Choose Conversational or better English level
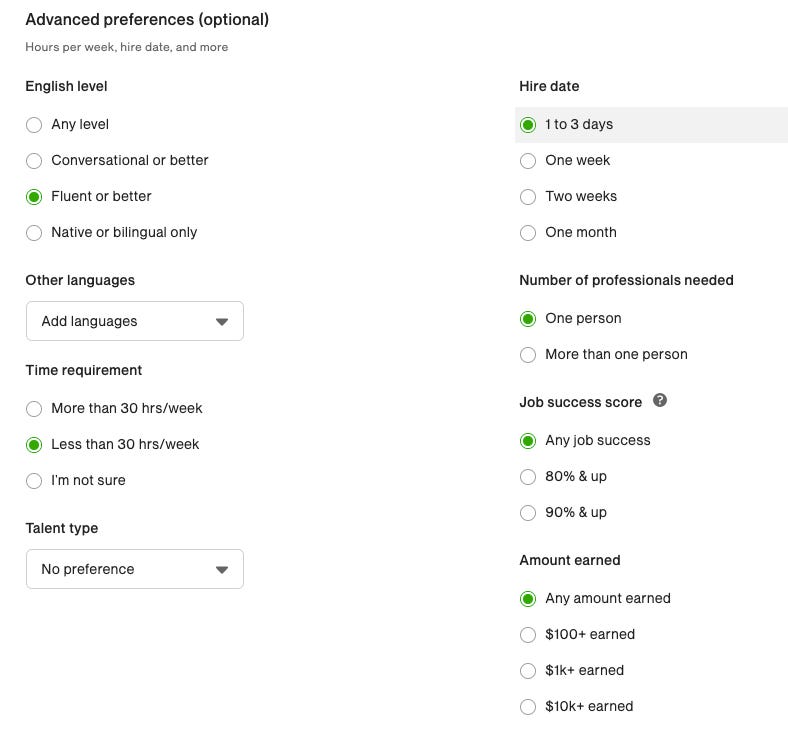Screen dimensions: 788x731 [34, 161]
